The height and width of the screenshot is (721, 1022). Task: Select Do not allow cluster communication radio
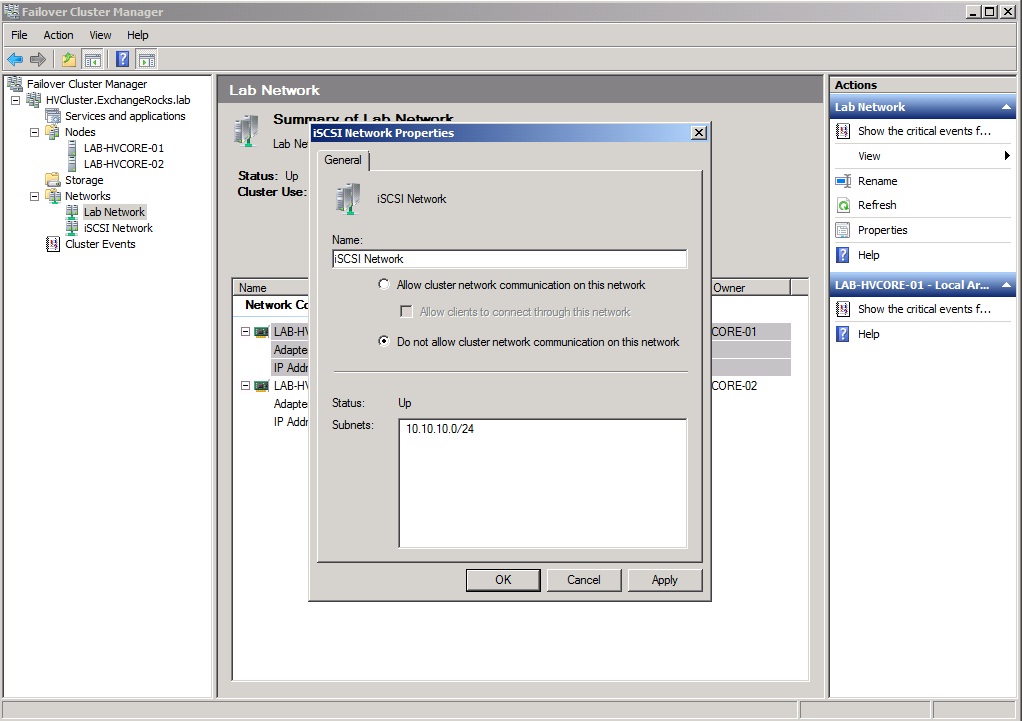pos(384,342)
